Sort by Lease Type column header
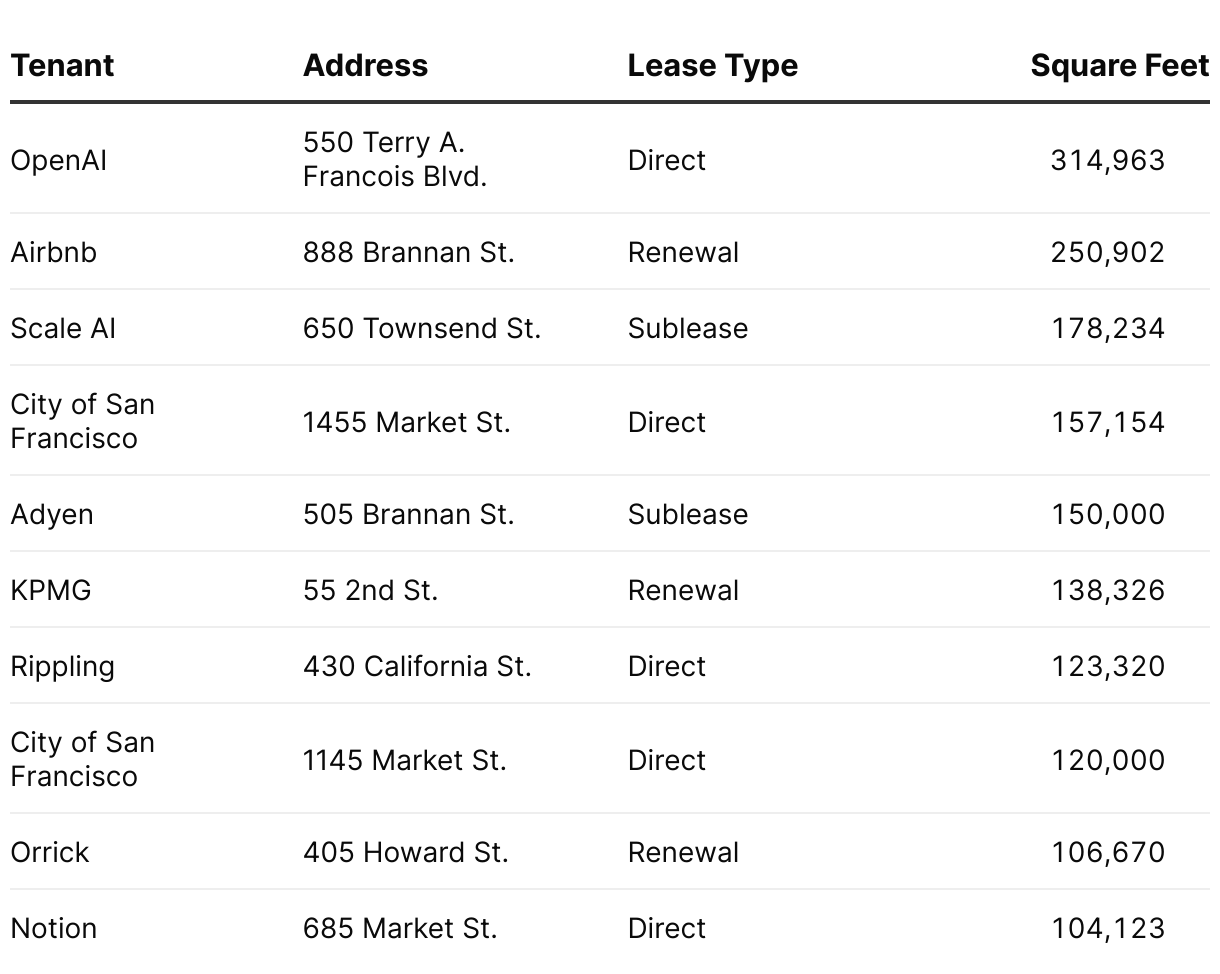1220x974 pixels. click(712, 66)
